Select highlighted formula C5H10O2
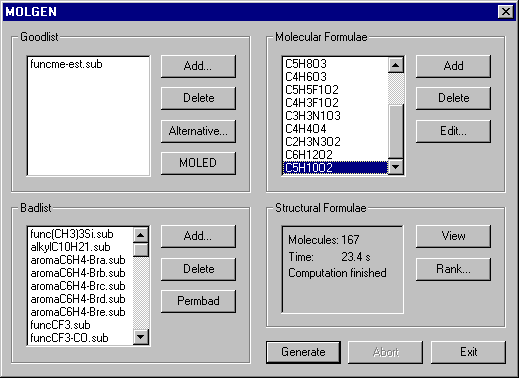519x378 pixels. 335,168
